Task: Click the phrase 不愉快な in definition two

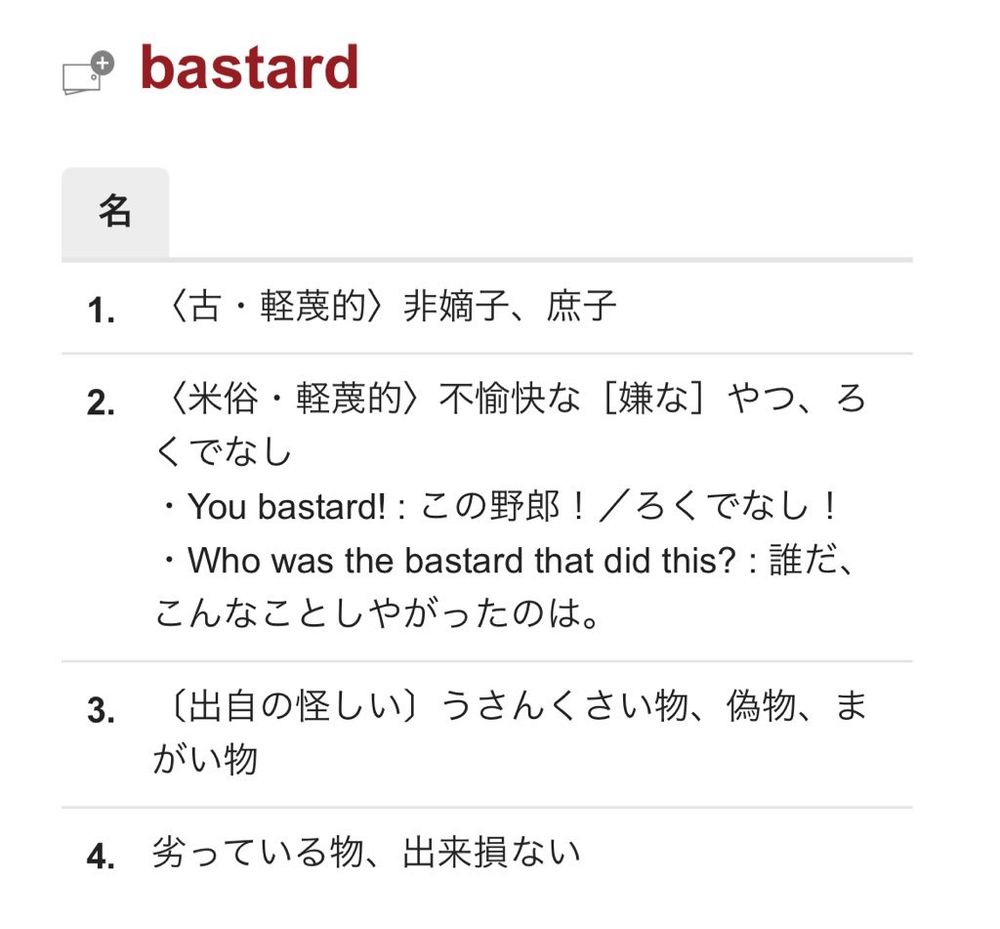Action: click(x=510, y=399)
